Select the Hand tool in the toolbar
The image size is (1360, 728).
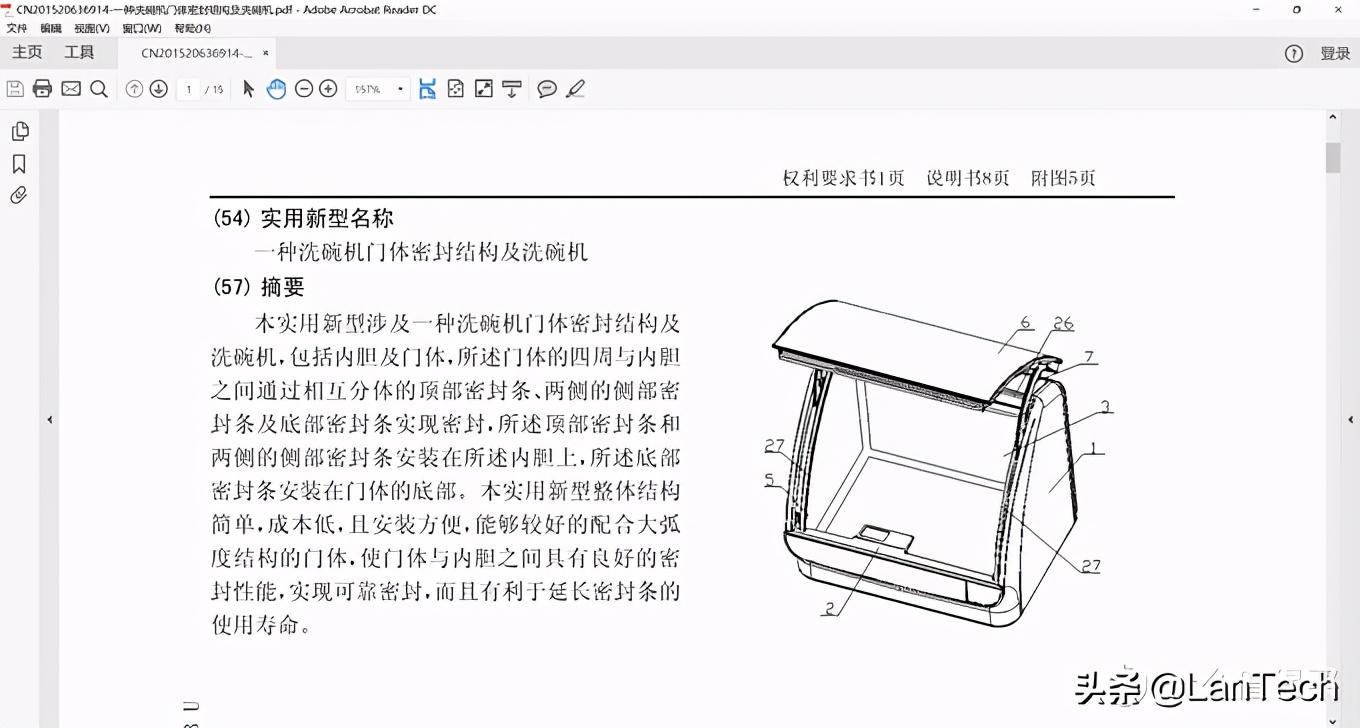click(x=276, y=89)
